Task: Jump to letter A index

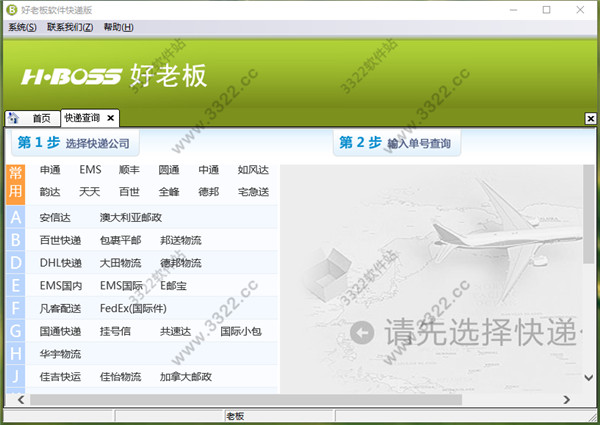Action: click(15, 217)
